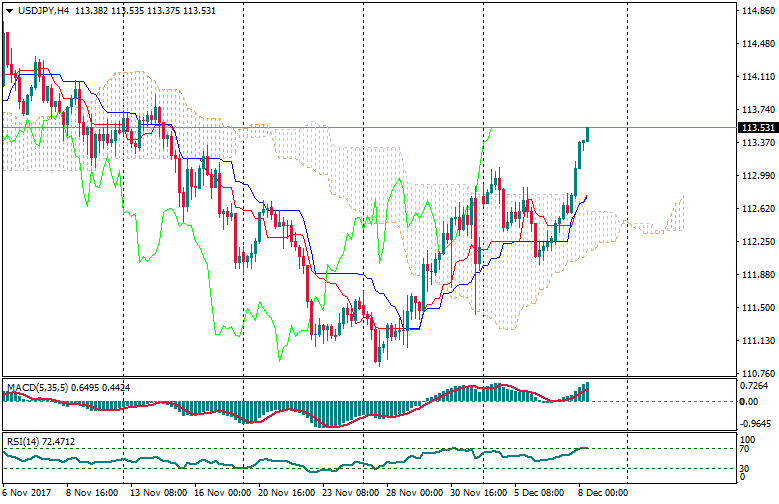This screenshot has width=779, height=504.
Task: Click the RSI 30 level label
Action: click(745, 469)
